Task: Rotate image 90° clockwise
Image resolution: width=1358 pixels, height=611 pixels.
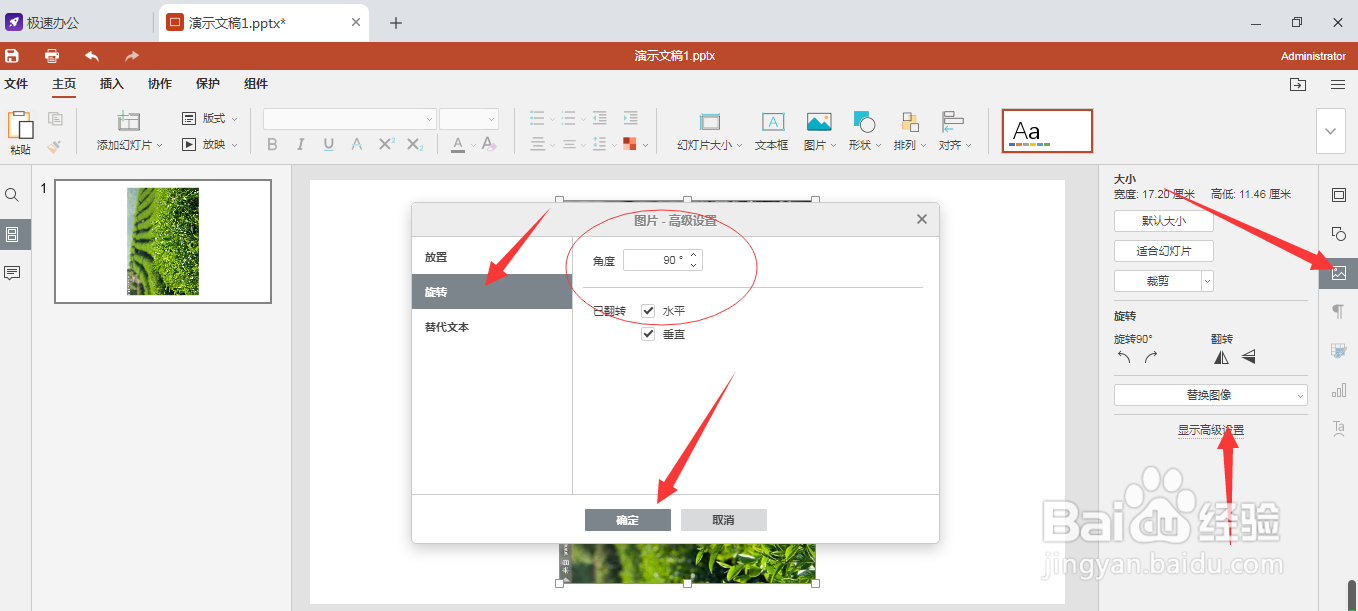Action: [1151, 357]
